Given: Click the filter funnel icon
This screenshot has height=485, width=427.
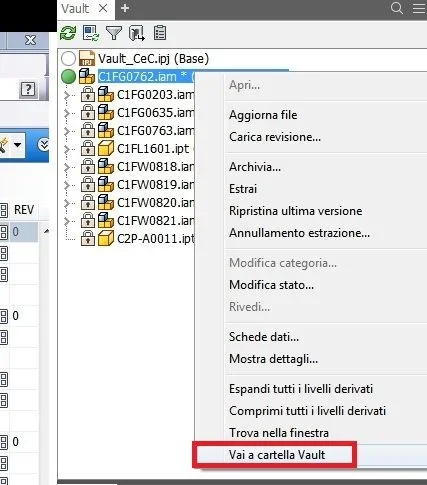Looking at the screenshot, I should tap(114, 33).
